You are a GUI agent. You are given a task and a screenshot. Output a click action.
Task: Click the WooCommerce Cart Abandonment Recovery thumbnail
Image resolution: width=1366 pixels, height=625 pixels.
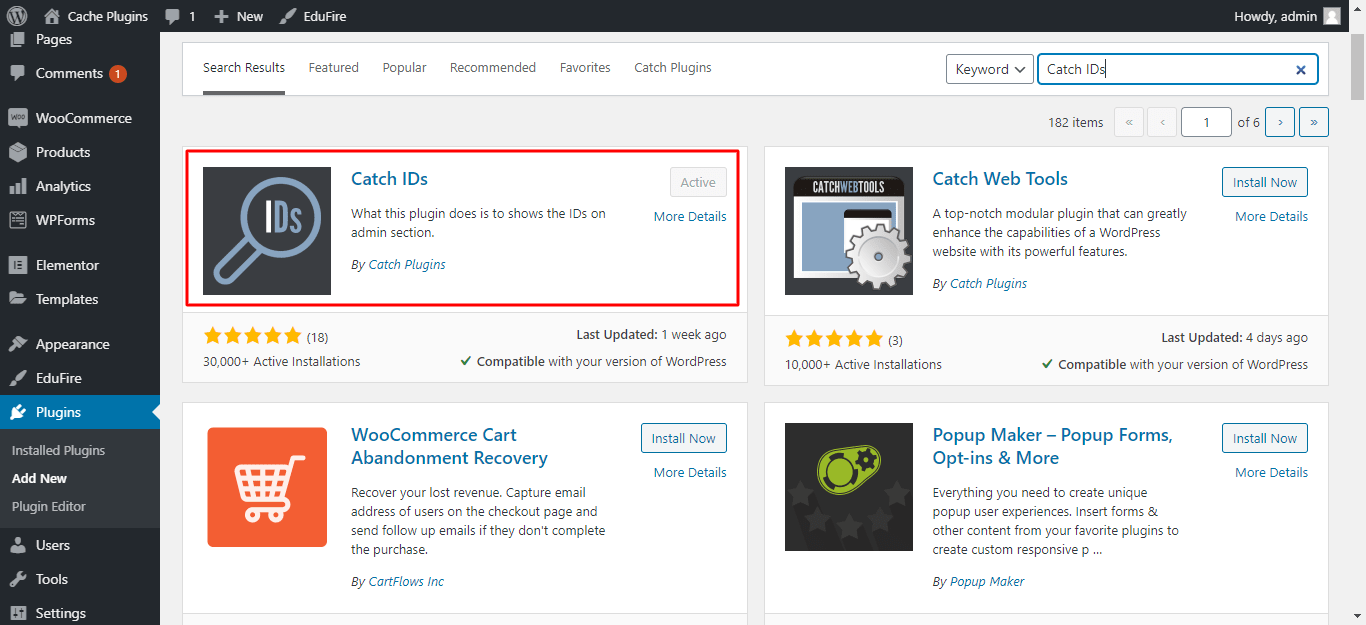(x=267, y=487)
